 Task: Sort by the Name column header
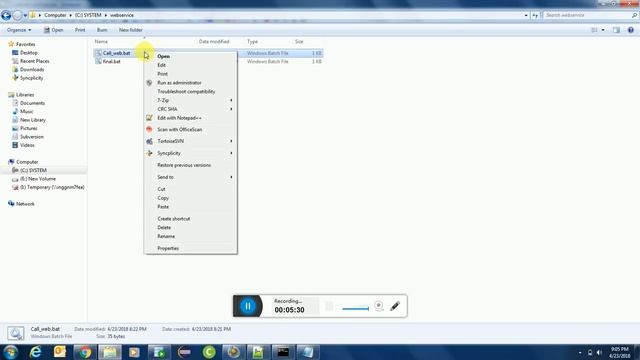pyautogui.click(x=101, y=42)
